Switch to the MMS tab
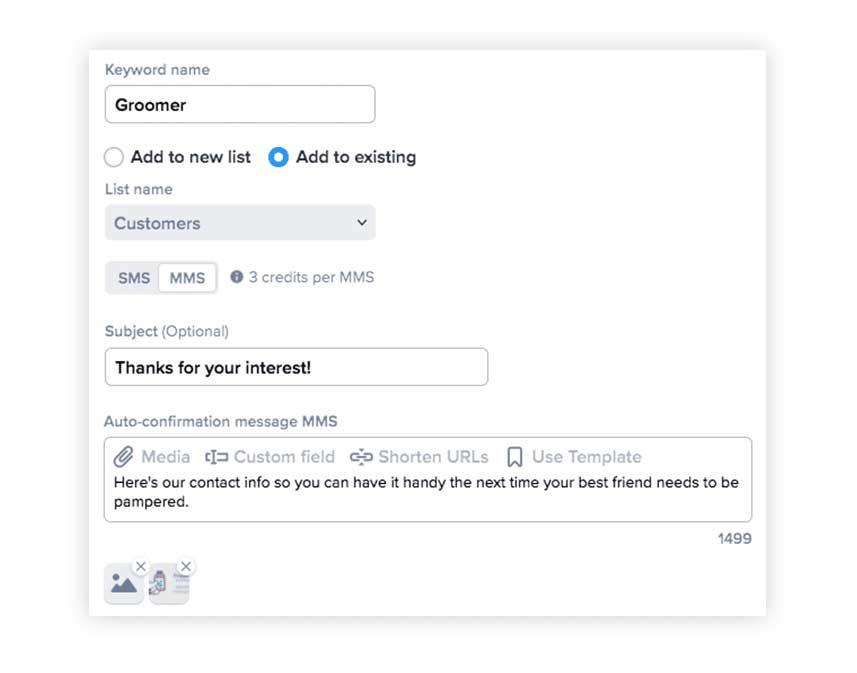The image size is (857, 673). tap(187, 278)
